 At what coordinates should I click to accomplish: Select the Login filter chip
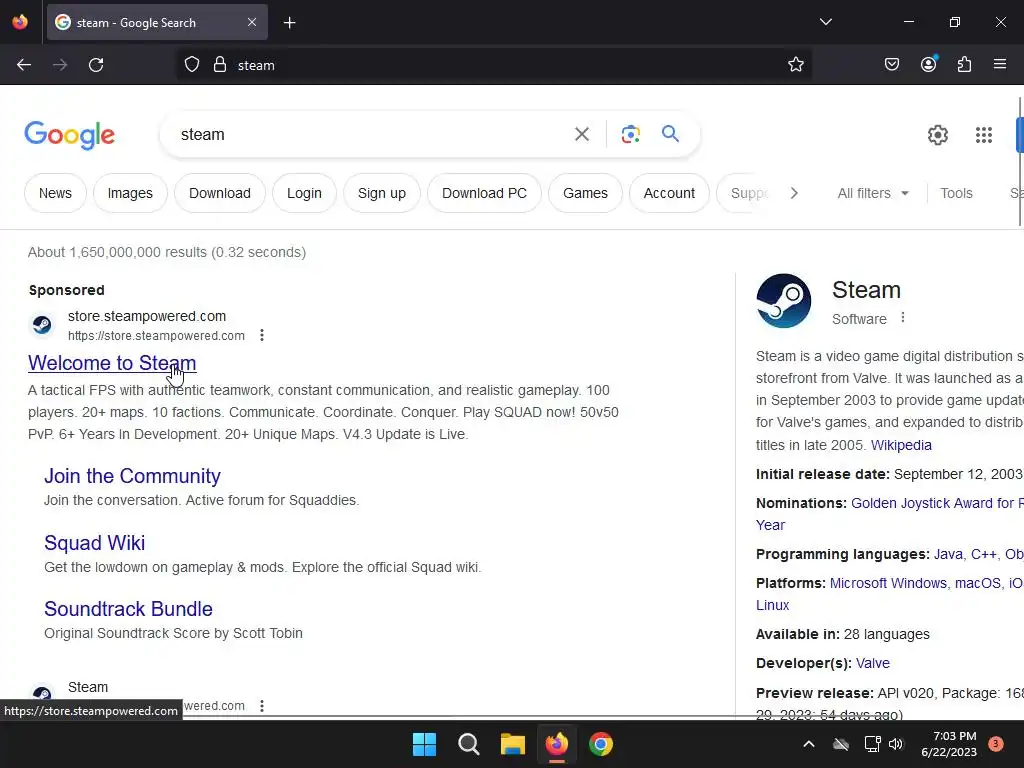(x=304, y=193)
